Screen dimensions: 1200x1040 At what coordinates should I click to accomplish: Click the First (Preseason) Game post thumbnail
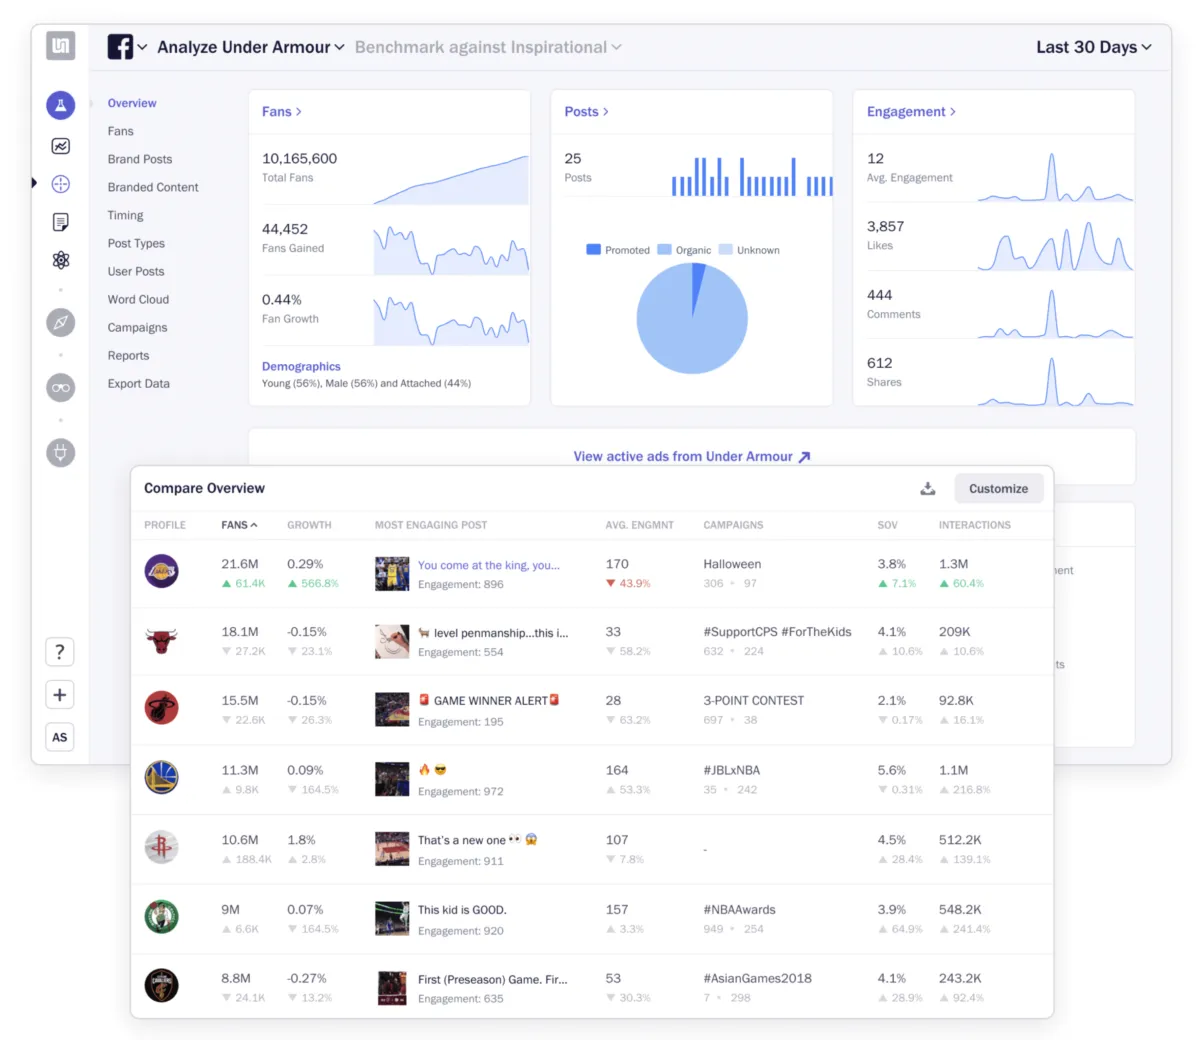(x=392, y=987)
